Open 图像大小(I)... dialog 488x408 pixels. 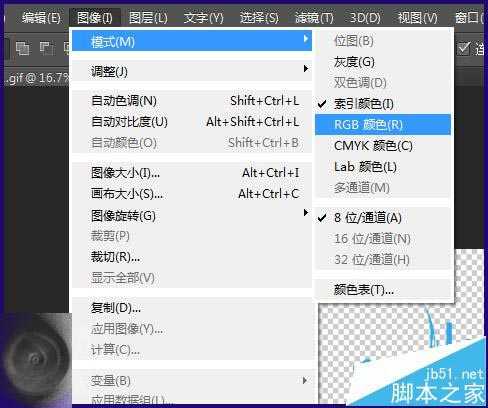[x=192, y=172]
